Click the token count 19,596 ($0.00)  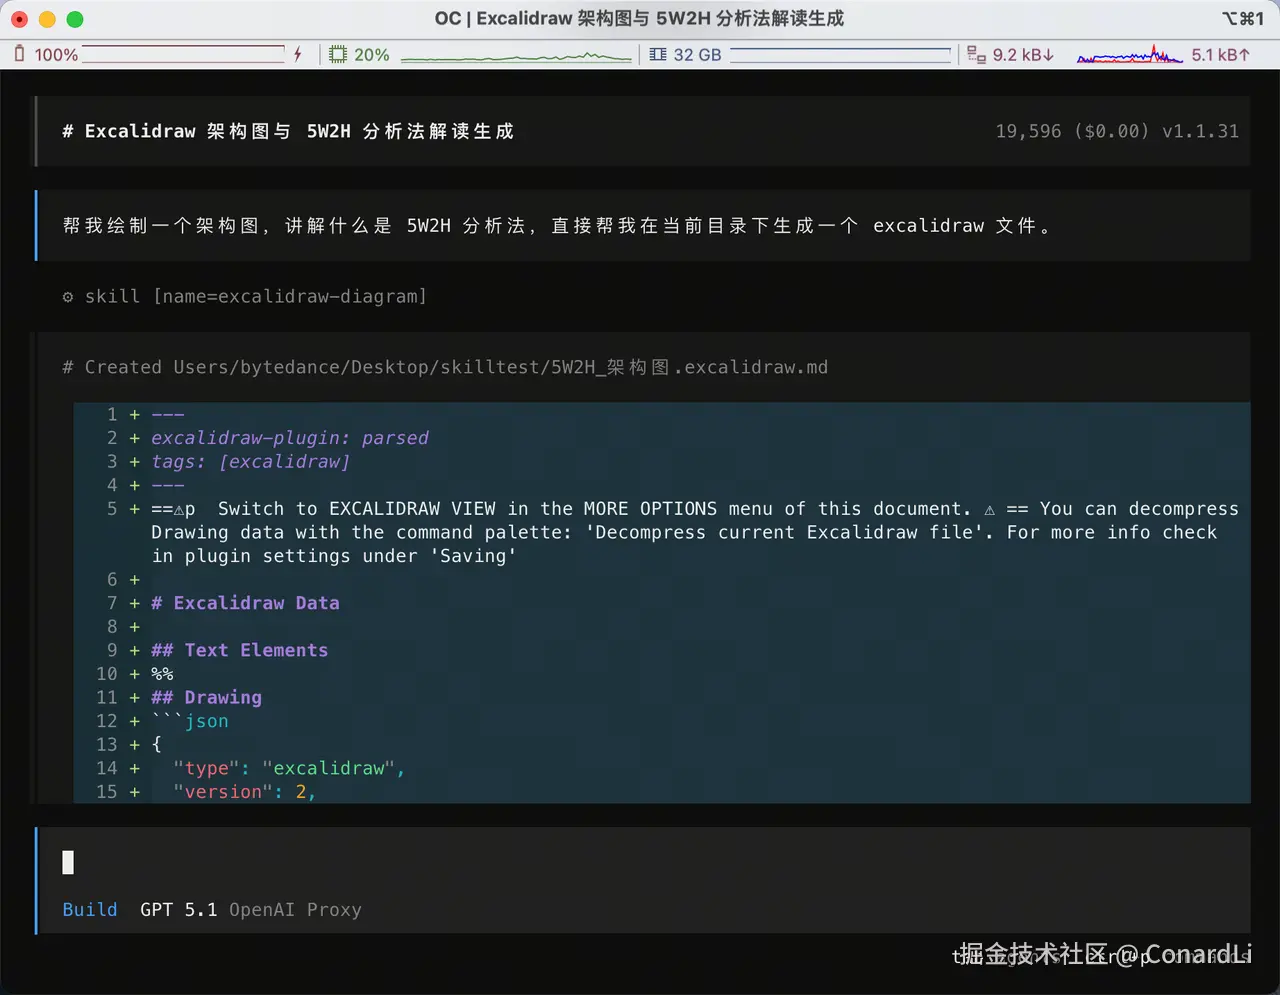click(x=1072, y=131)
